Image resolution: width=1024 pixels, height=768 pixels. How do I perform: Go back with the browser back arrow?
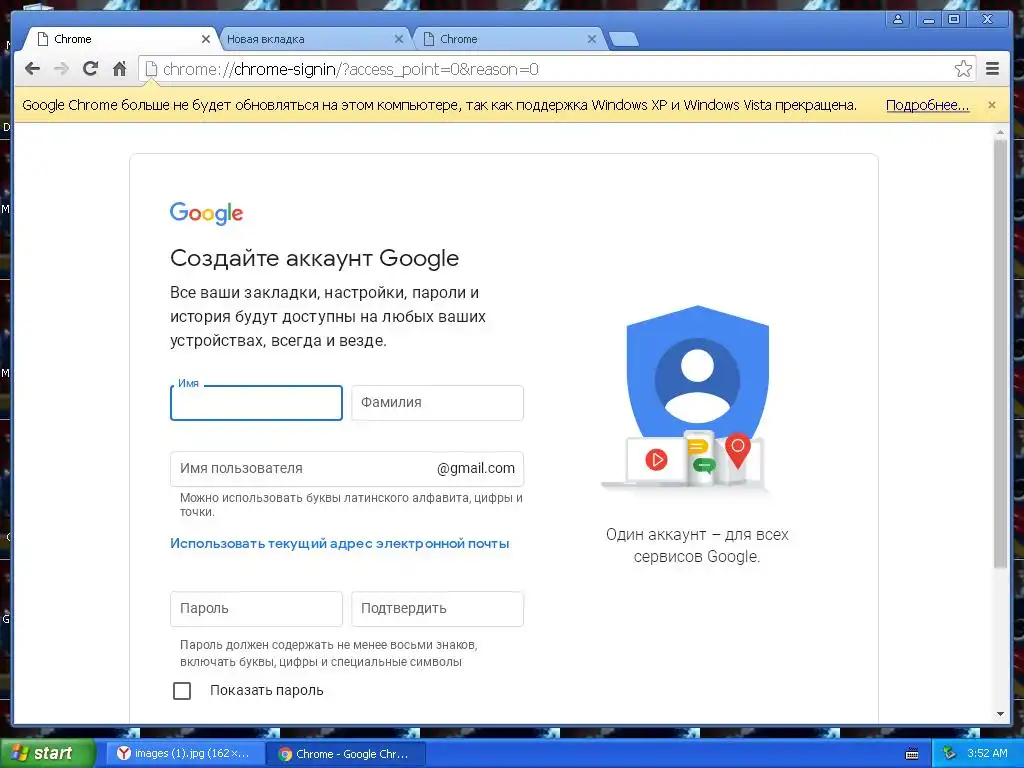coord(32,69)
